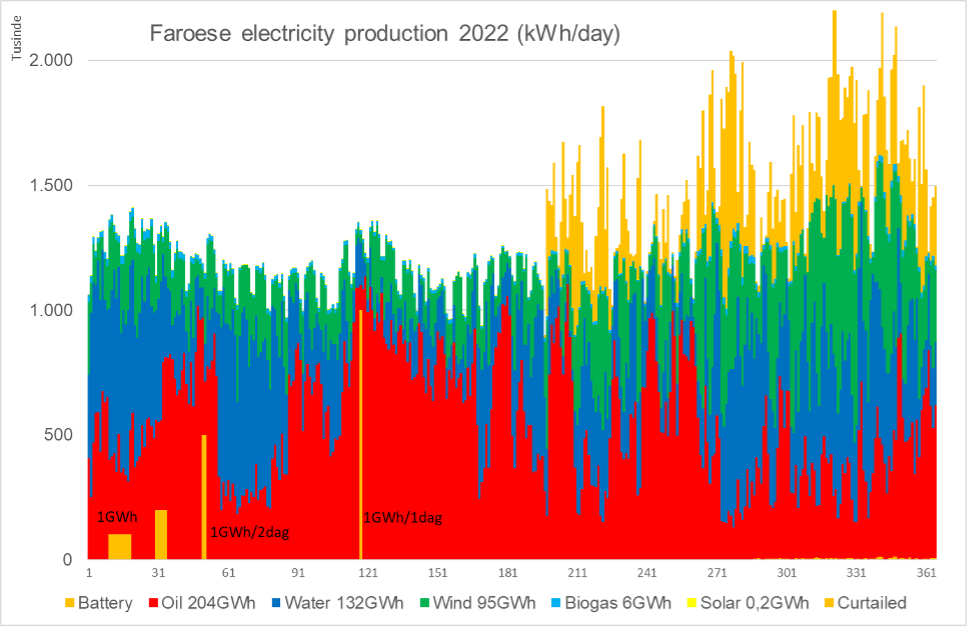The height and width of the screenshot is (629, 968).
Task: Select the chart title text
Action: coord(385,35)
